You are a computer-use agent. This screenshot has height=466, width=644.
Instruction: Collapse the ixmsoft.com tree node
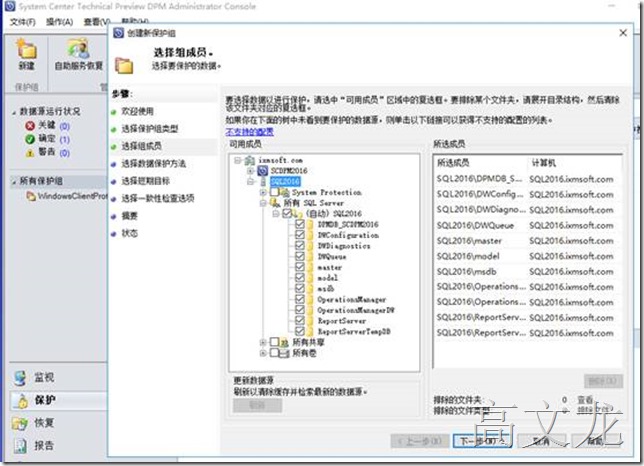point(238,160)
